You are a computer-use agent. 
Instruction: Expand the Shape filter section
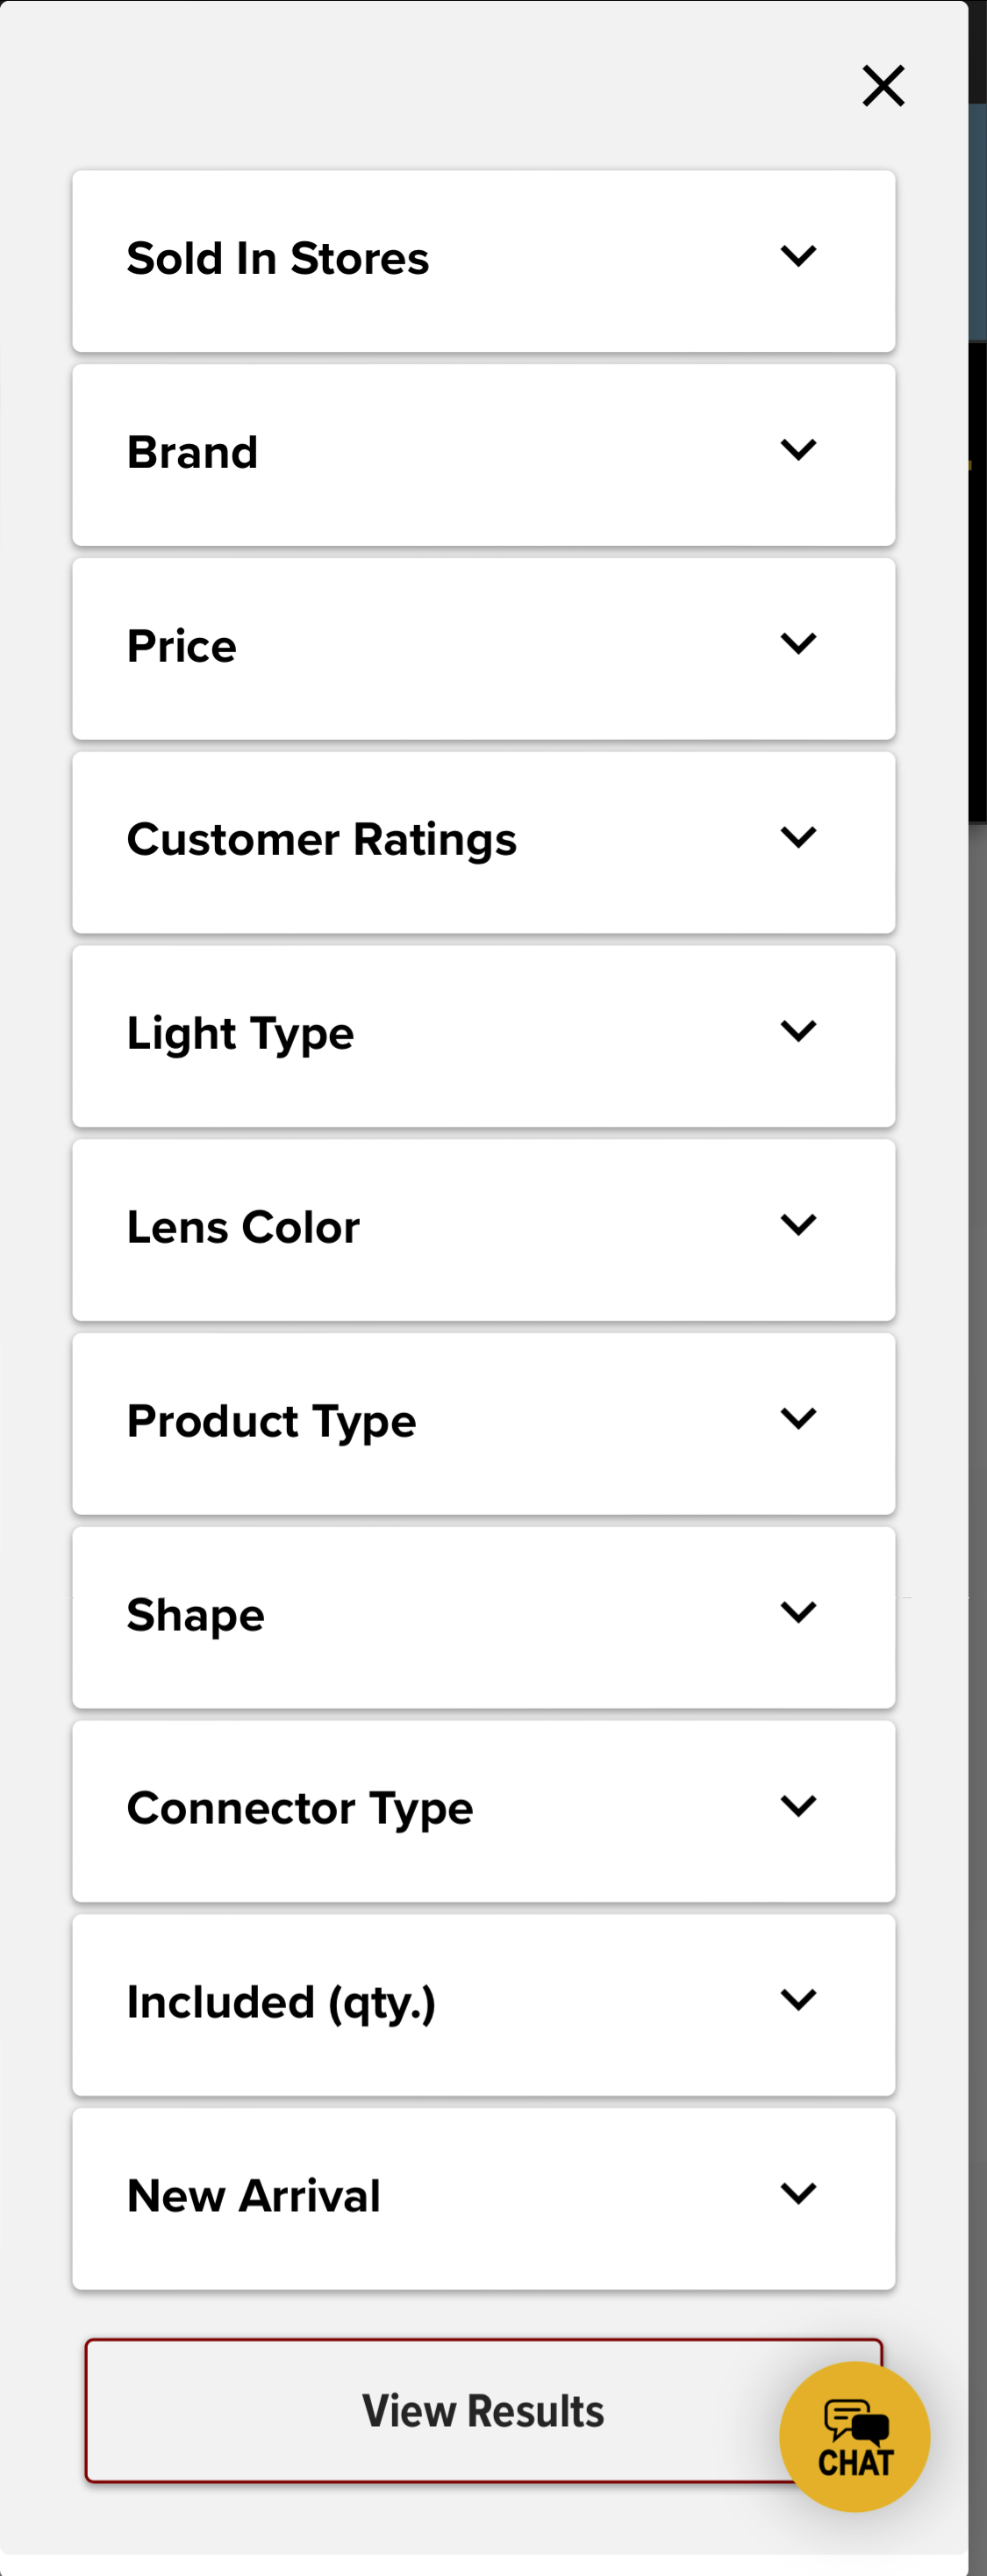484,1614
